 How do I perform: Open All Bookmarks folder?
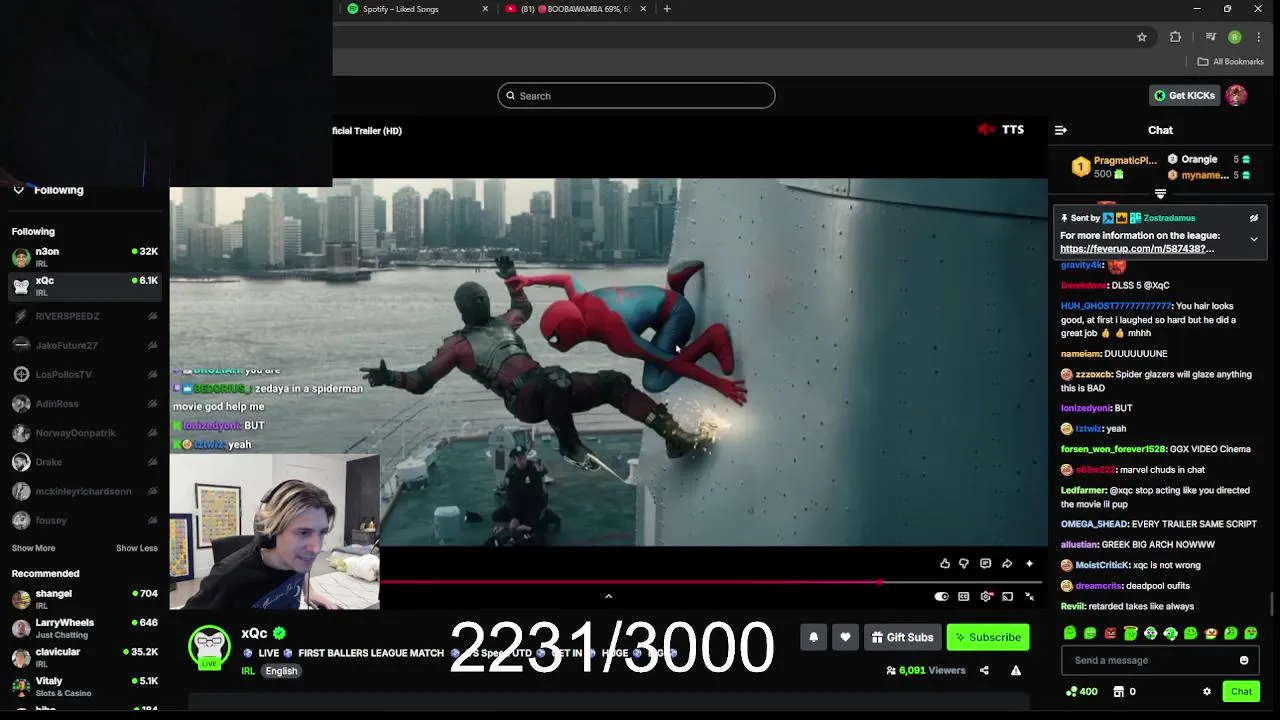pos(1231,62)
